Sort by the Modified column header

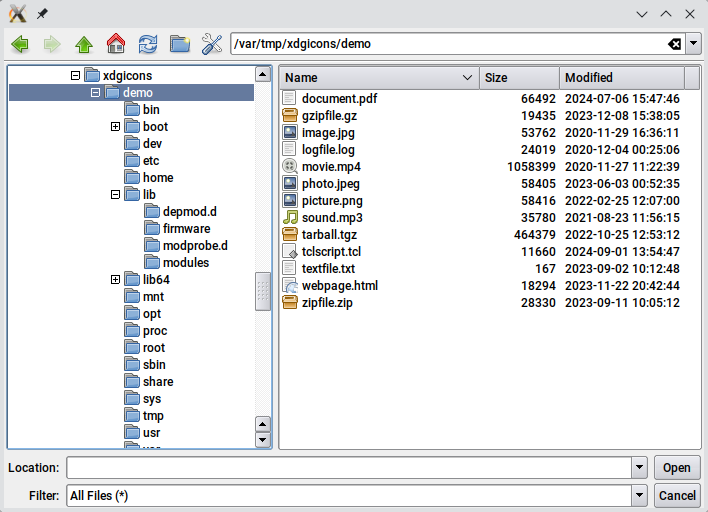click(x=622, y=78)
